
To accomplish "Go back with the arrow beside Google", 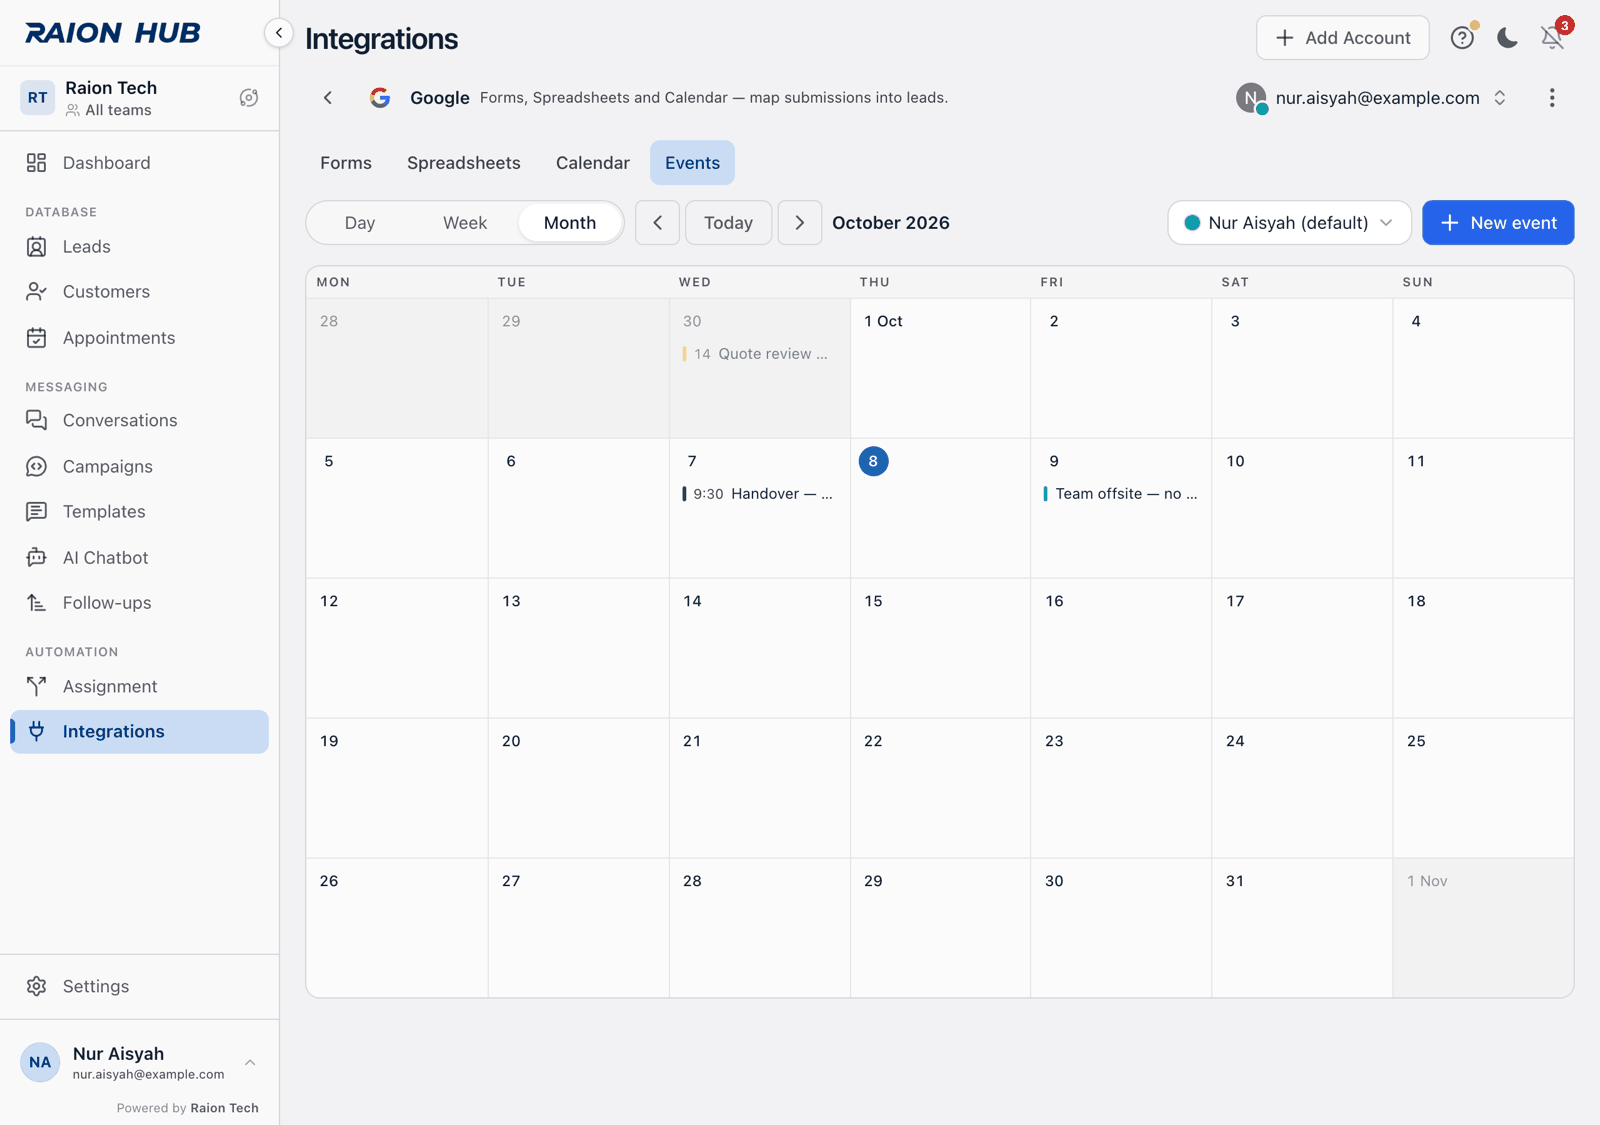I will click(328, 98).
